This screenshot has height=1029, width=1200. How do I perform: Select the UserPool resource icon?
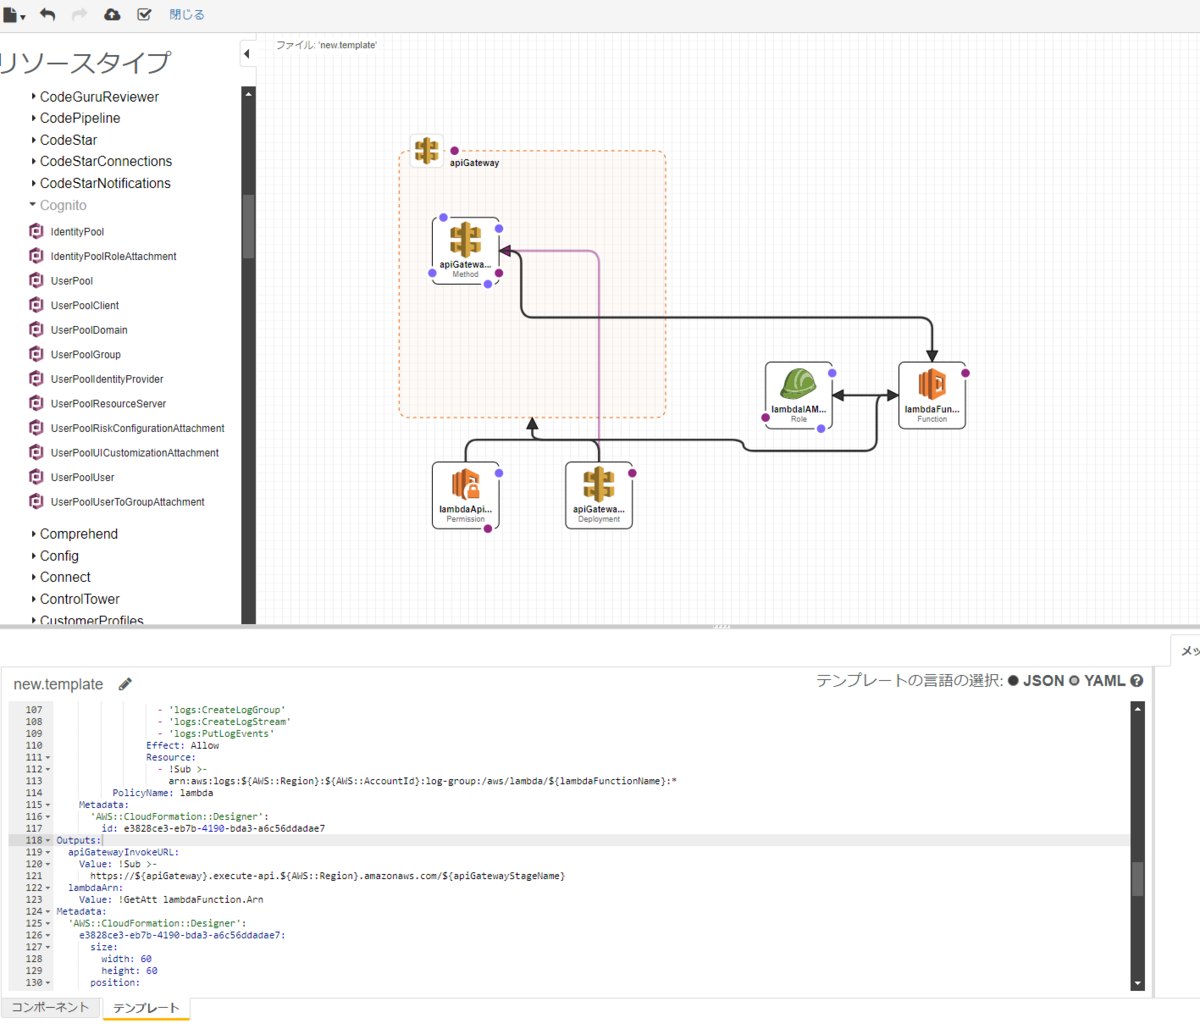pyautogui.click(x=37, y=281)
